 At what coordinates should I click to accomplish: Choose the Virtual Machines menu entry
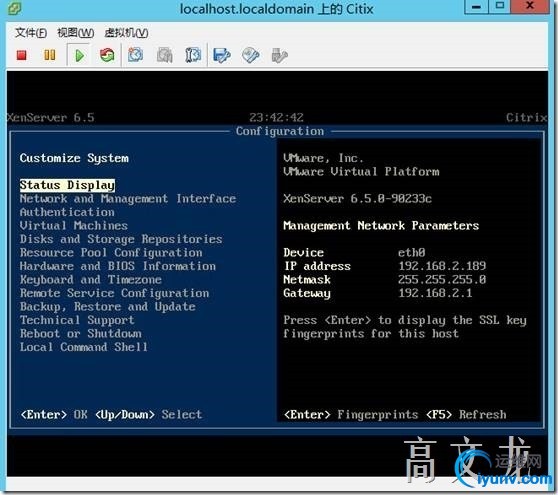[x=74, y=226]
